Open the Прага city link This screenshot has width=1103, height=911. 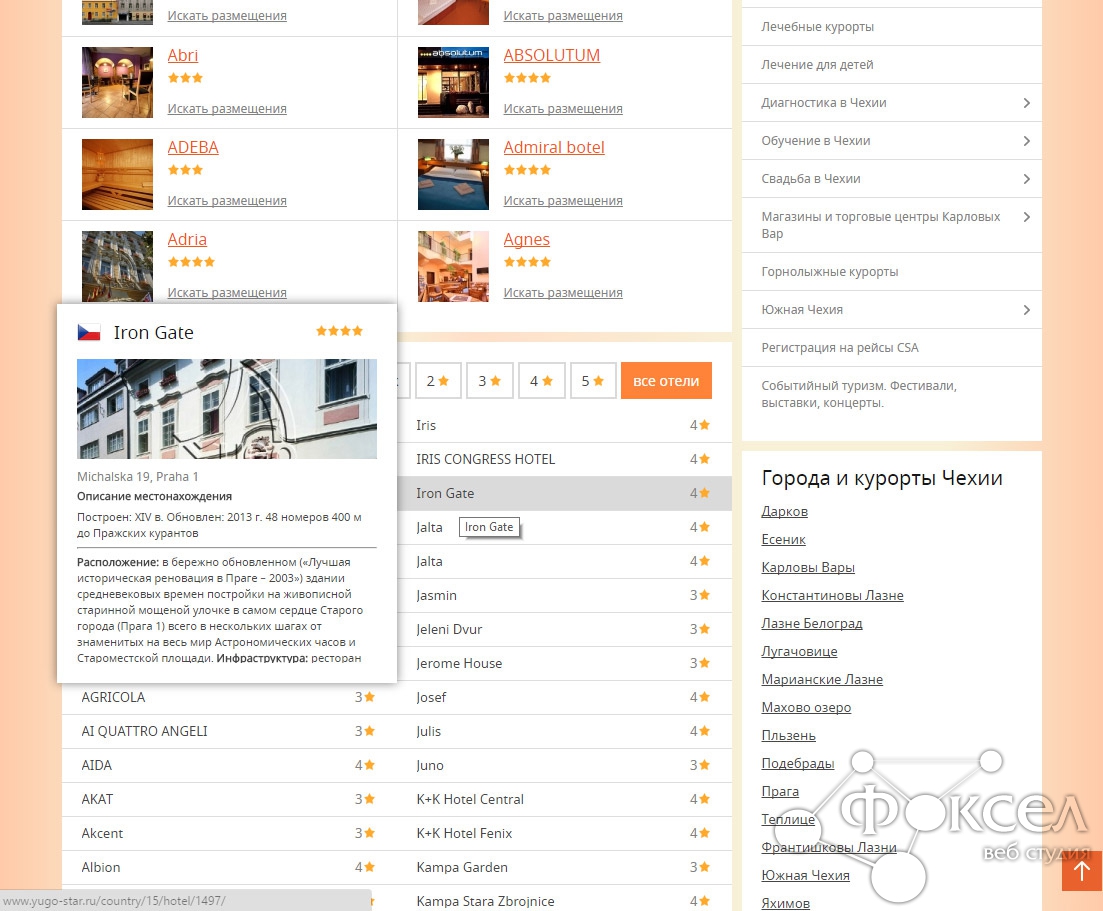pyautogui.click(x=780, y=791)
